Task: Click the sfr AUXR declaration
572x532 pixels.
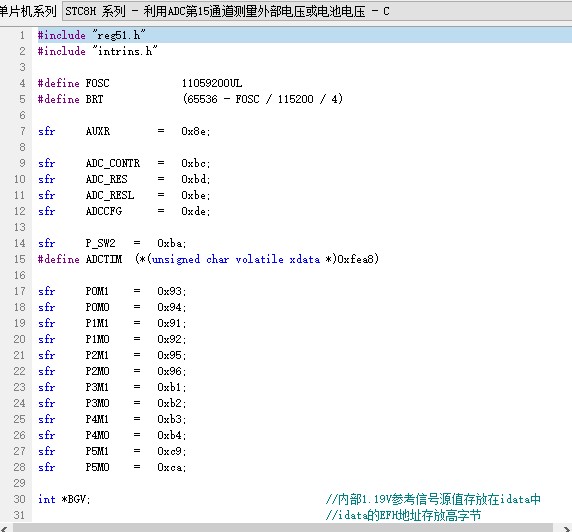Action: tap(124, 131)
